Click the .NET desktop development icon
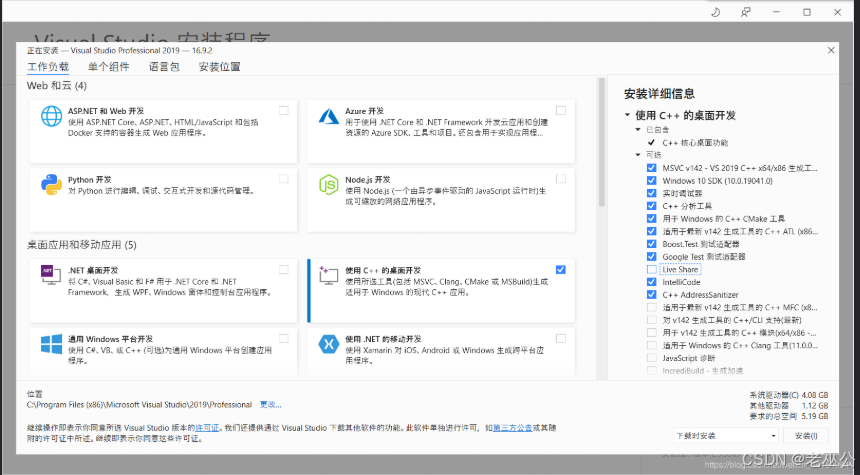 (50, 274)
